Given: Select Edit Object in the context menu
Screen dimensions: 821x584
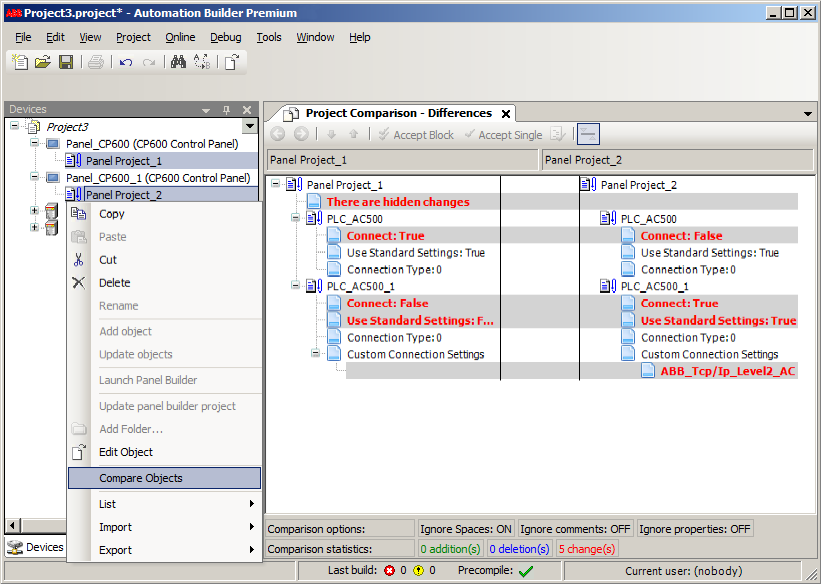Looking at the screenshot, I should [165, 452].
